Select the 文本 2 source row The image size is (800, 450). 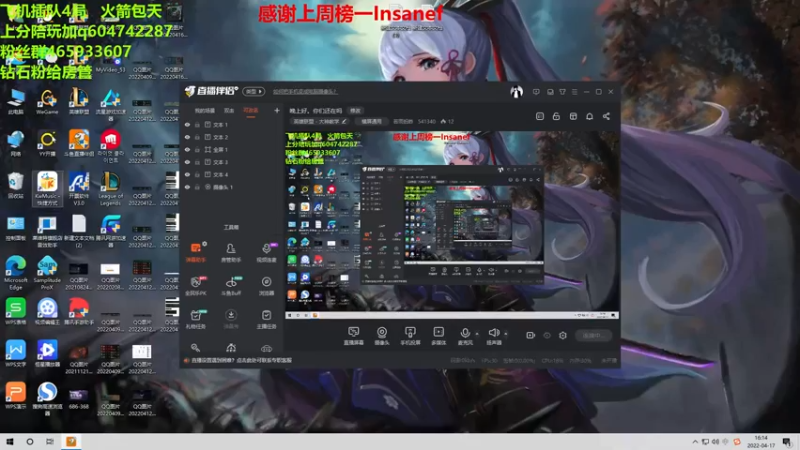pyautogui.click(x=232, y=137)
